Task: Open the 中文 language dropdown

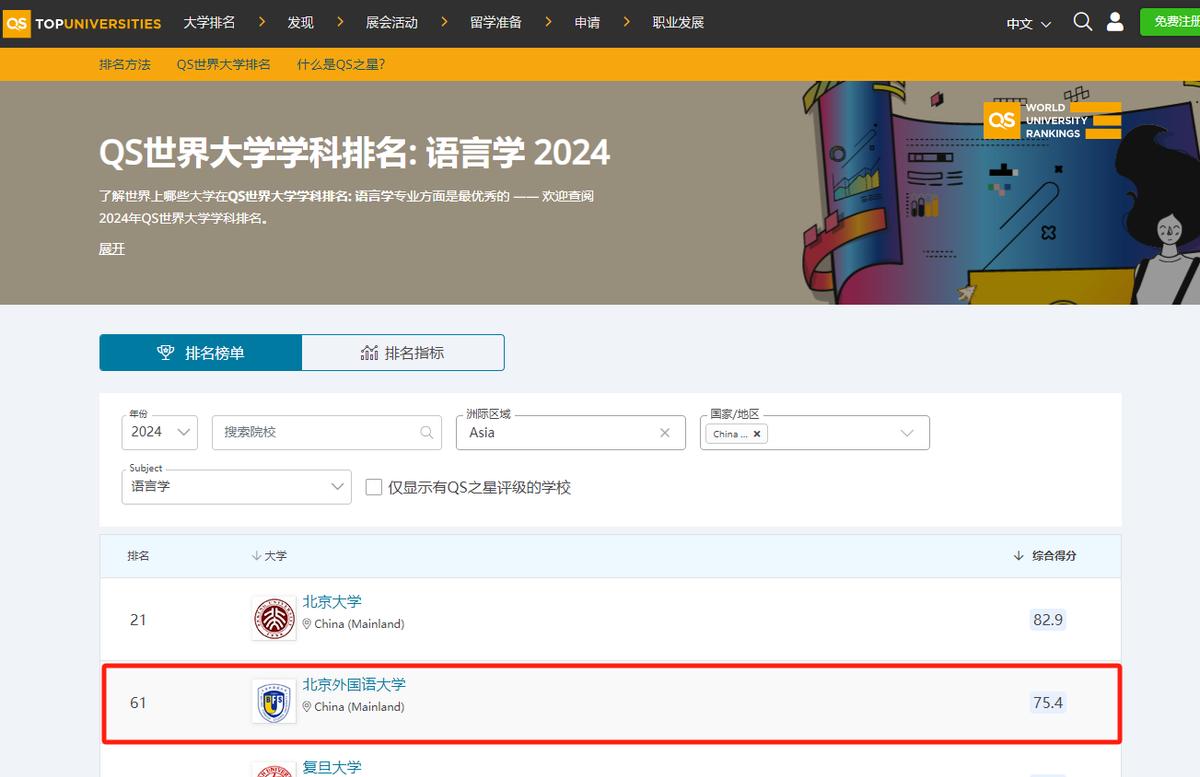Action: coord(1027,21)
